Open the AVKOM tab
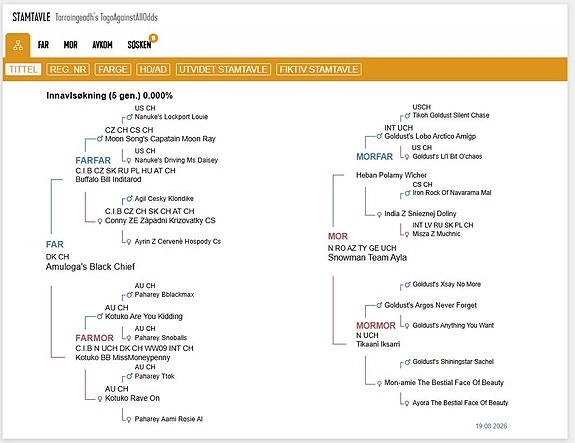 102,45
